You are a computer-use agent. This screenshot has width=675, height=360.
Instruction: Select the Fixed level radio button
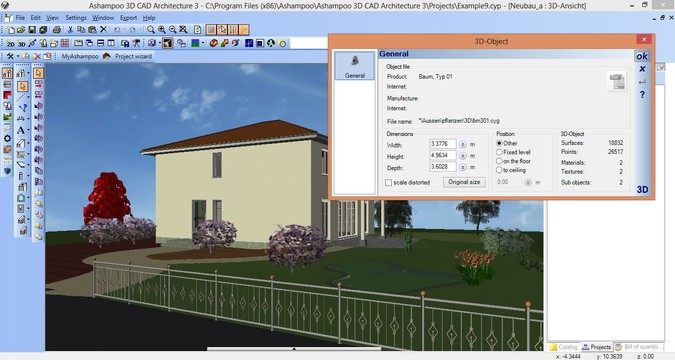[x=499, y=152]
